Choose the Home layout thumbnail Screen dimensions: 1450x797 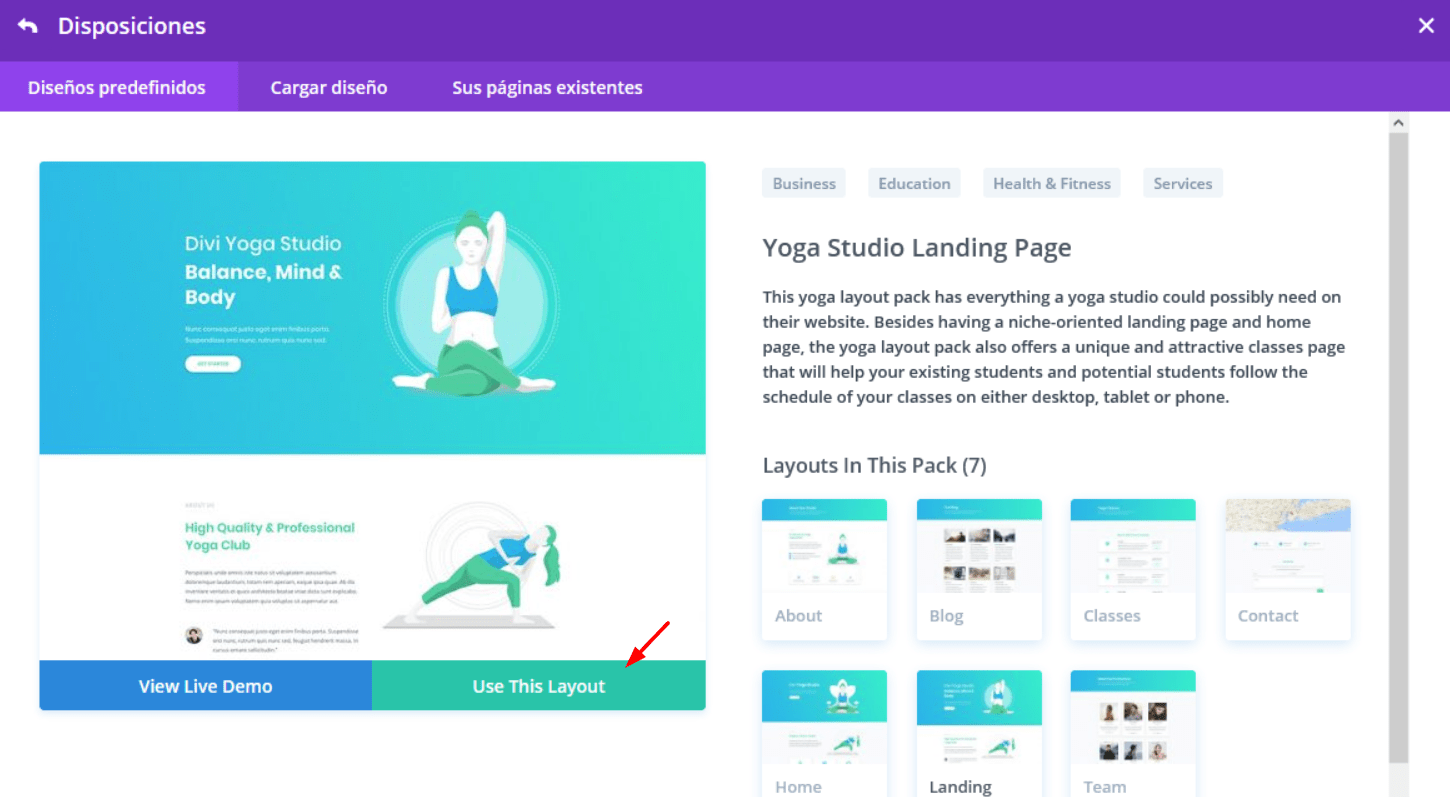click(x=824, y=733)
